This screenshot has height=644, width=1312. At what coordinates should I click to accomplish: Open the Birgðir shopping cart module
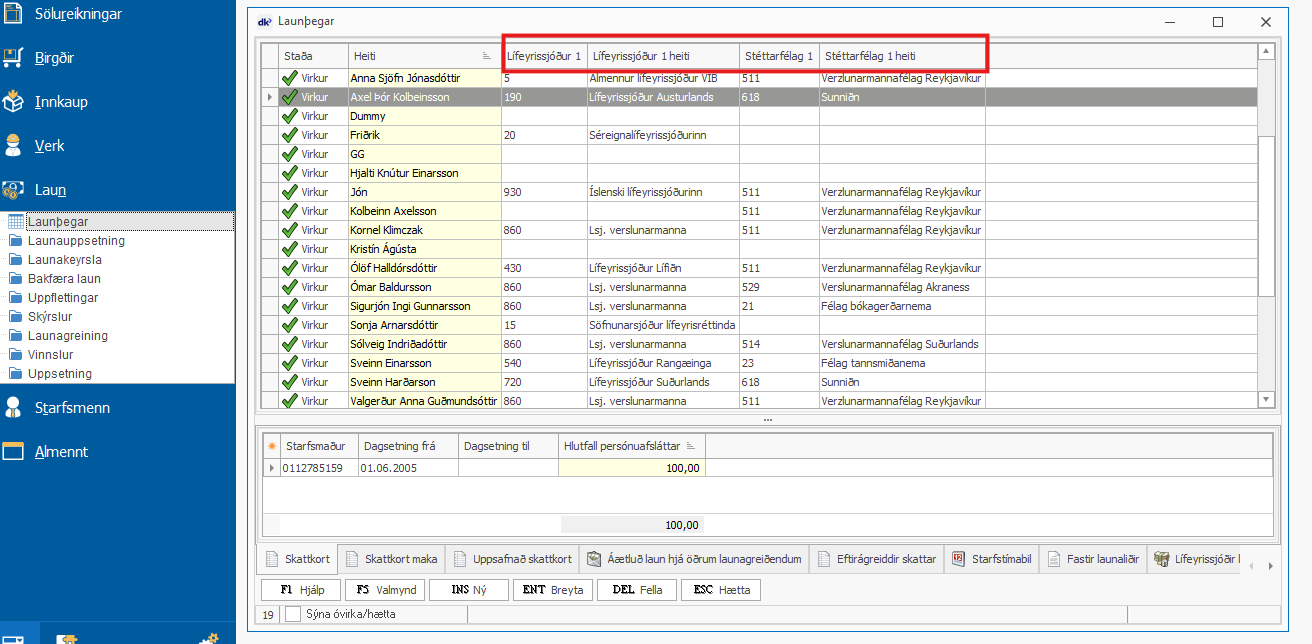click(x=13, y=58)
